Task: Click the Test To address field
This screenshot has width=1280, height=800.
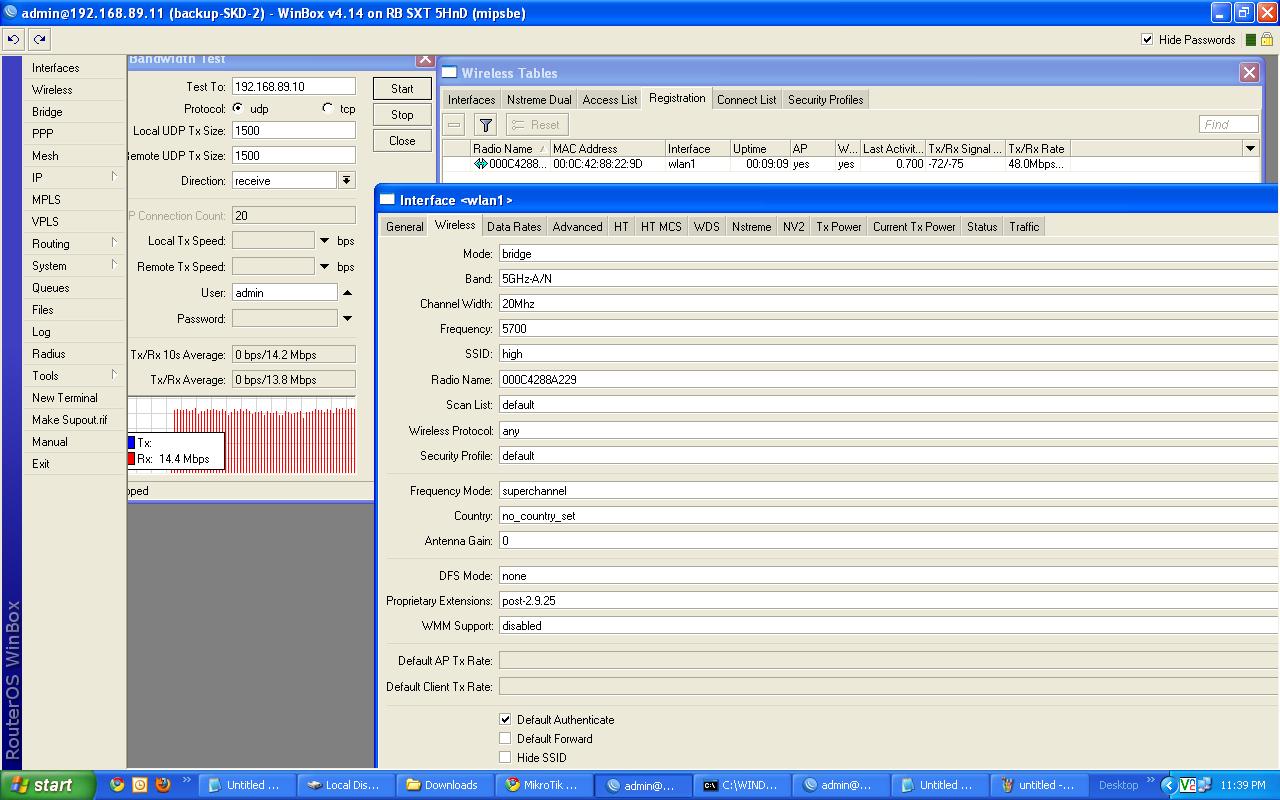Action: click(293, 87)
